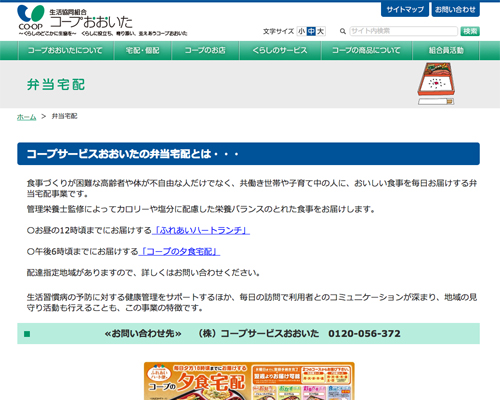The width and height of the screenshot is (500, 400).
Task: Click the 夕食宅配 banner image
Action: click(x=249, y=381)
